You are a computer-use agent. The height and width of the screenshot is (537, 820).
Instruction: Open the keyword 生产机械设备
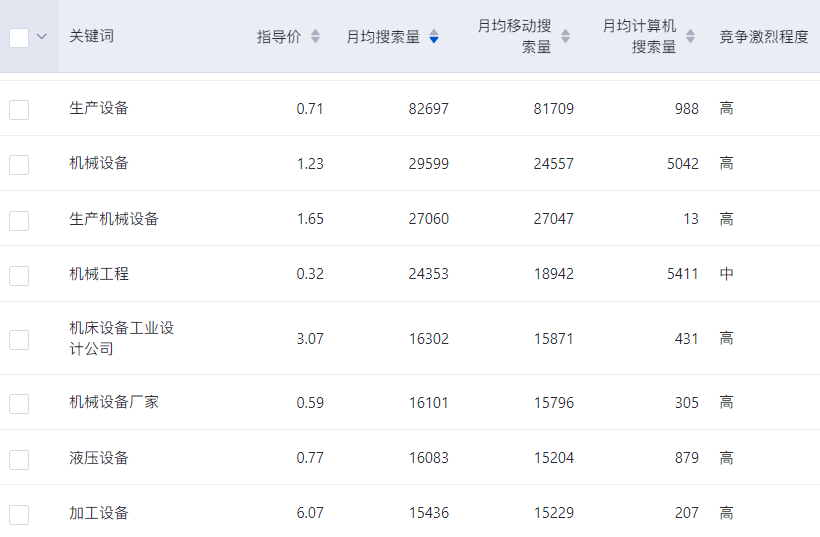click(x=114, y=219)
